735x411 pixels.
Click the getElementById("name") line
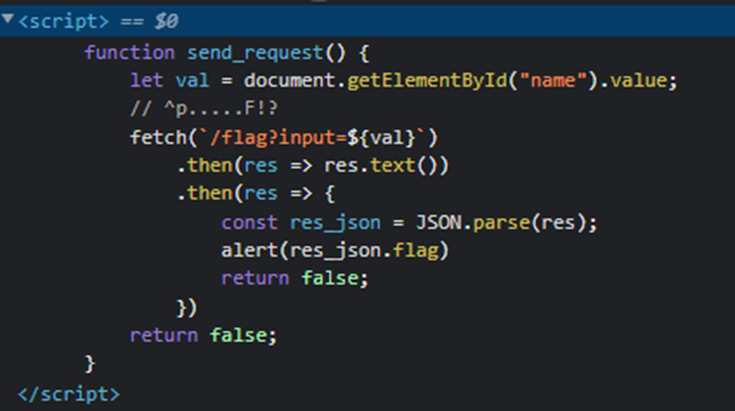click(404, 81)
